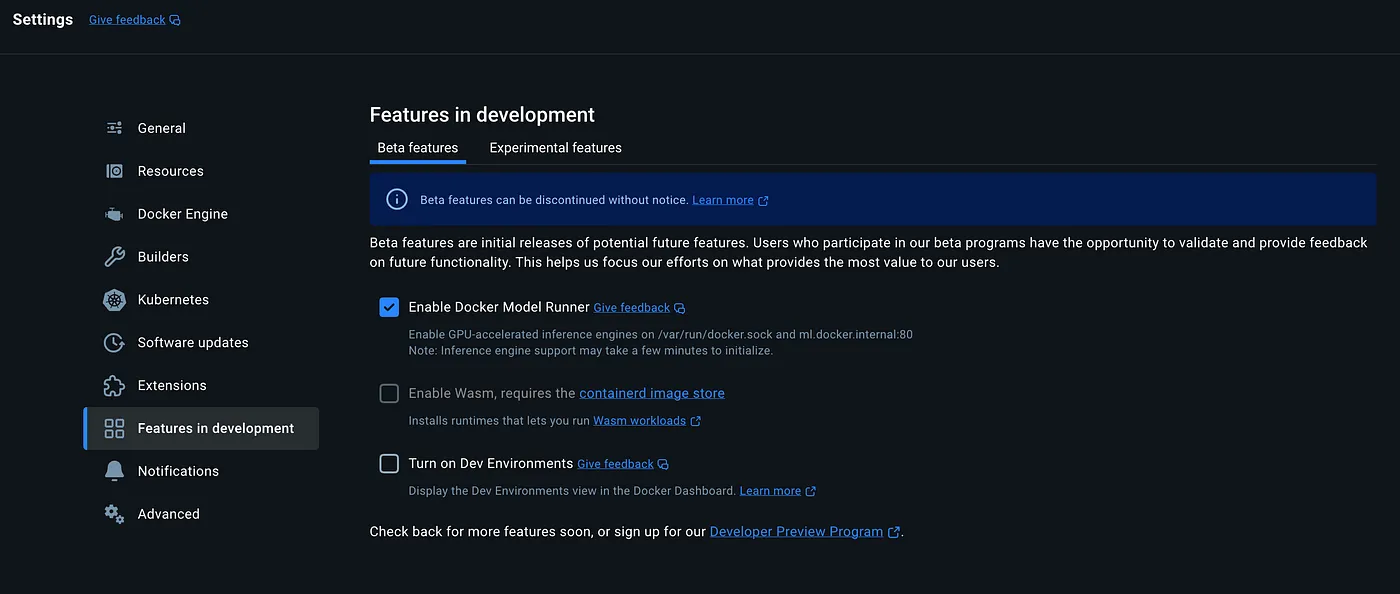Click the Settings page title
Screen dimensions: 1400x594
pyautogui.click(x=43, y=20)
